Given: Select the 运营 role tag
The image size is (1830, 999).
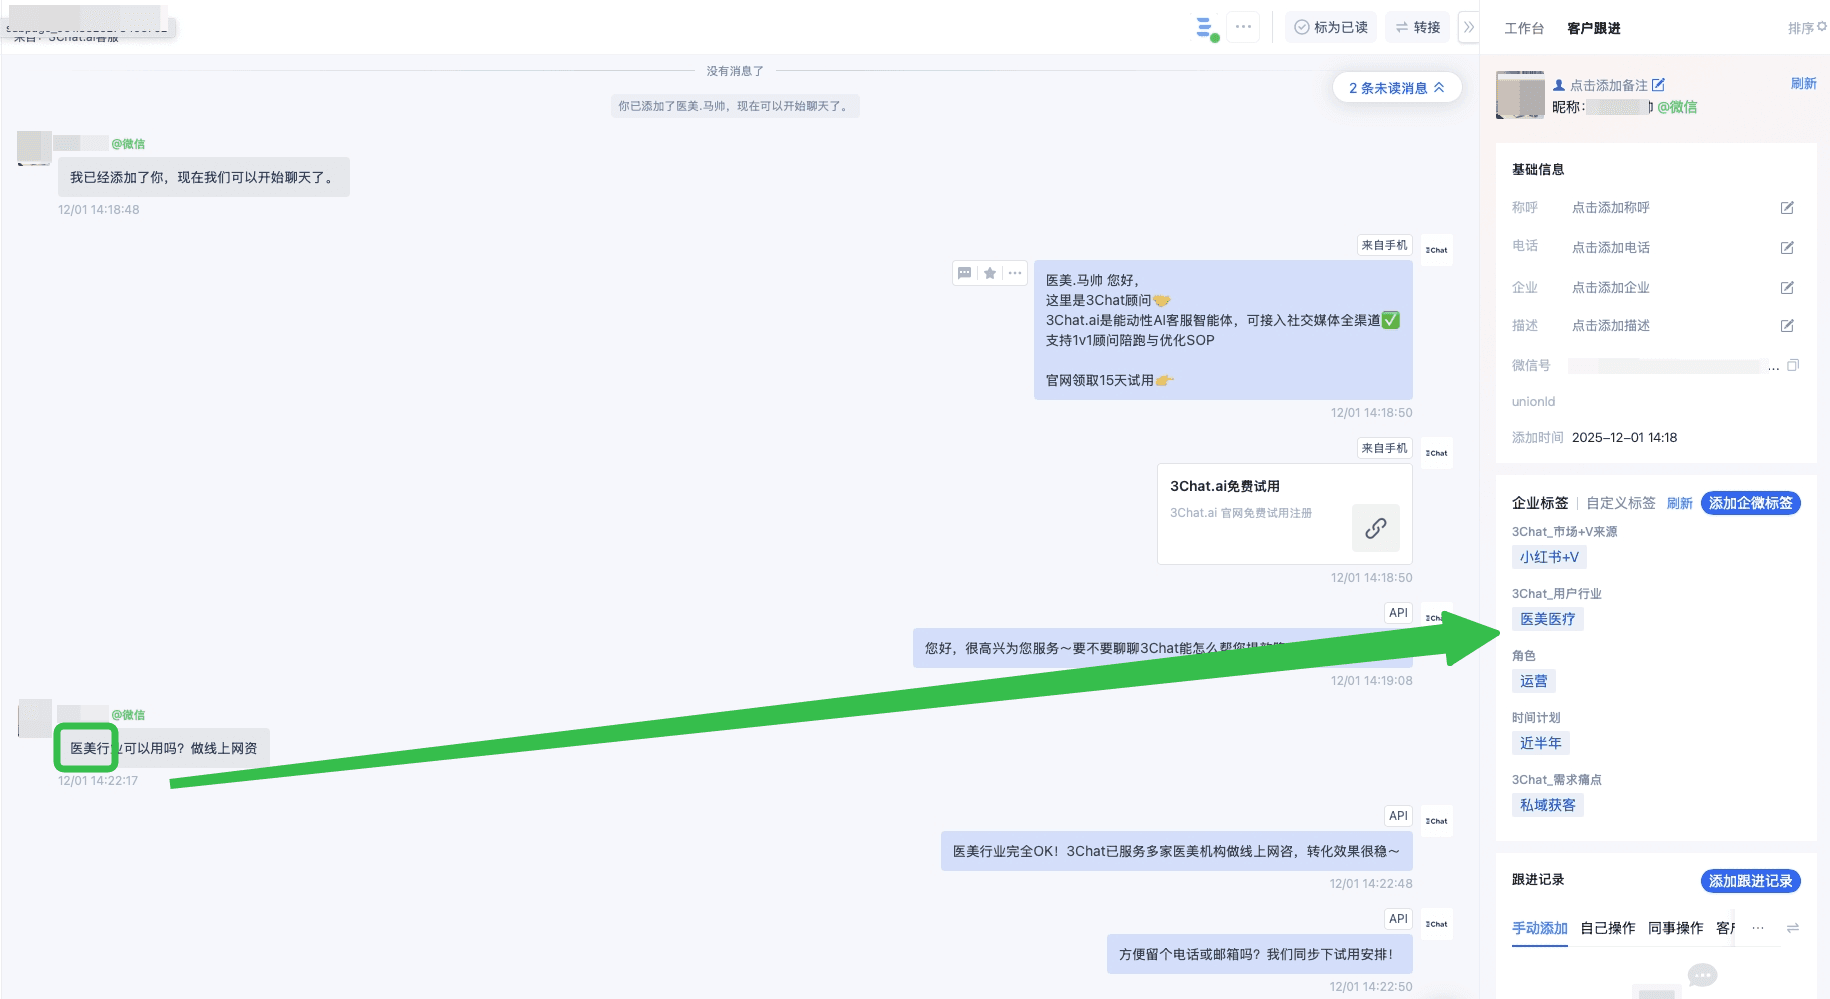Looking at the screenshot, I should pos(1534,681).
